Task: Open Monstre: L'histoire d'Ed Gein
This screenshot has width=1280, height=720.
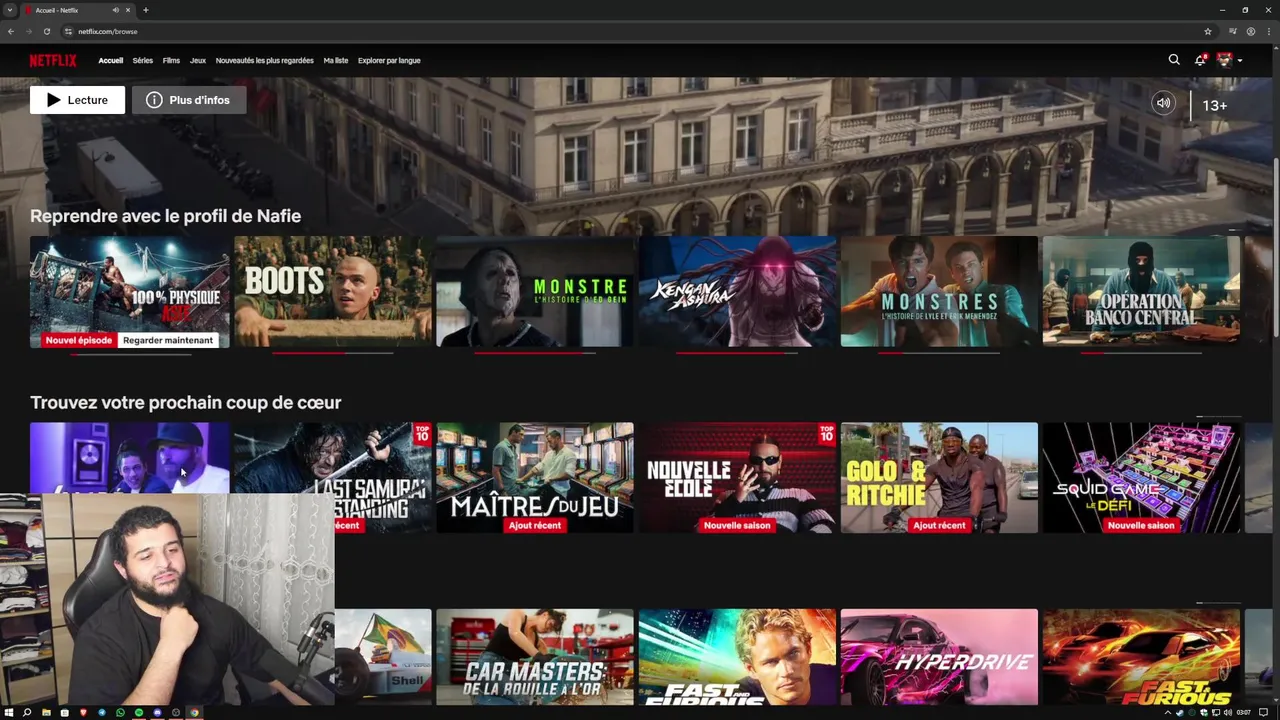Action: pyautogui.click(x=535, y=291)
